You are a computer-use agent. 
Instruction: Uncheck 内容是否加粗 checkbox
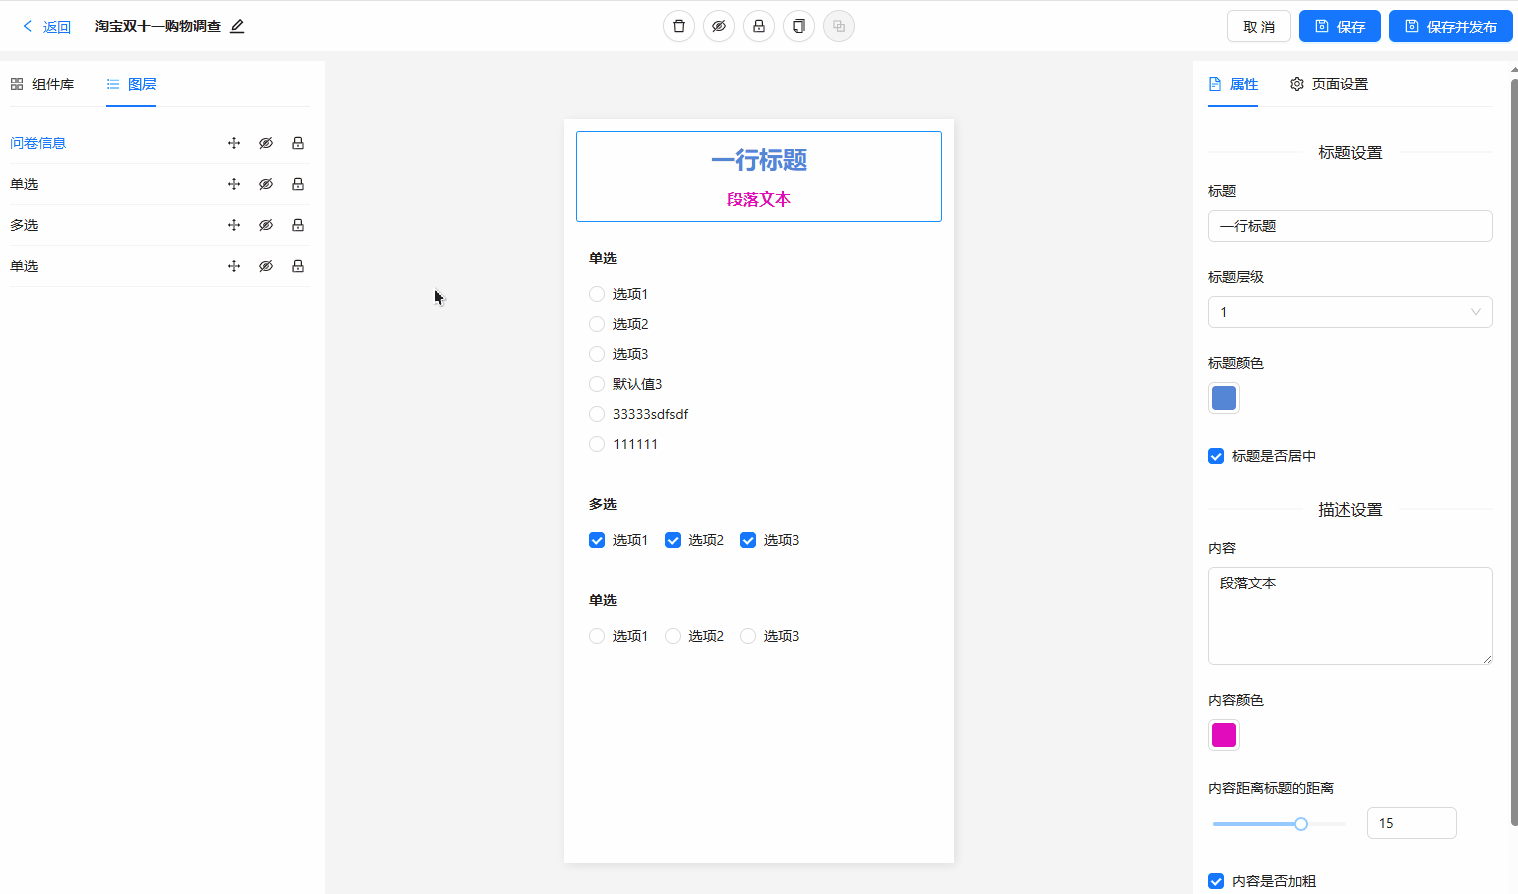click(1216, 881)
